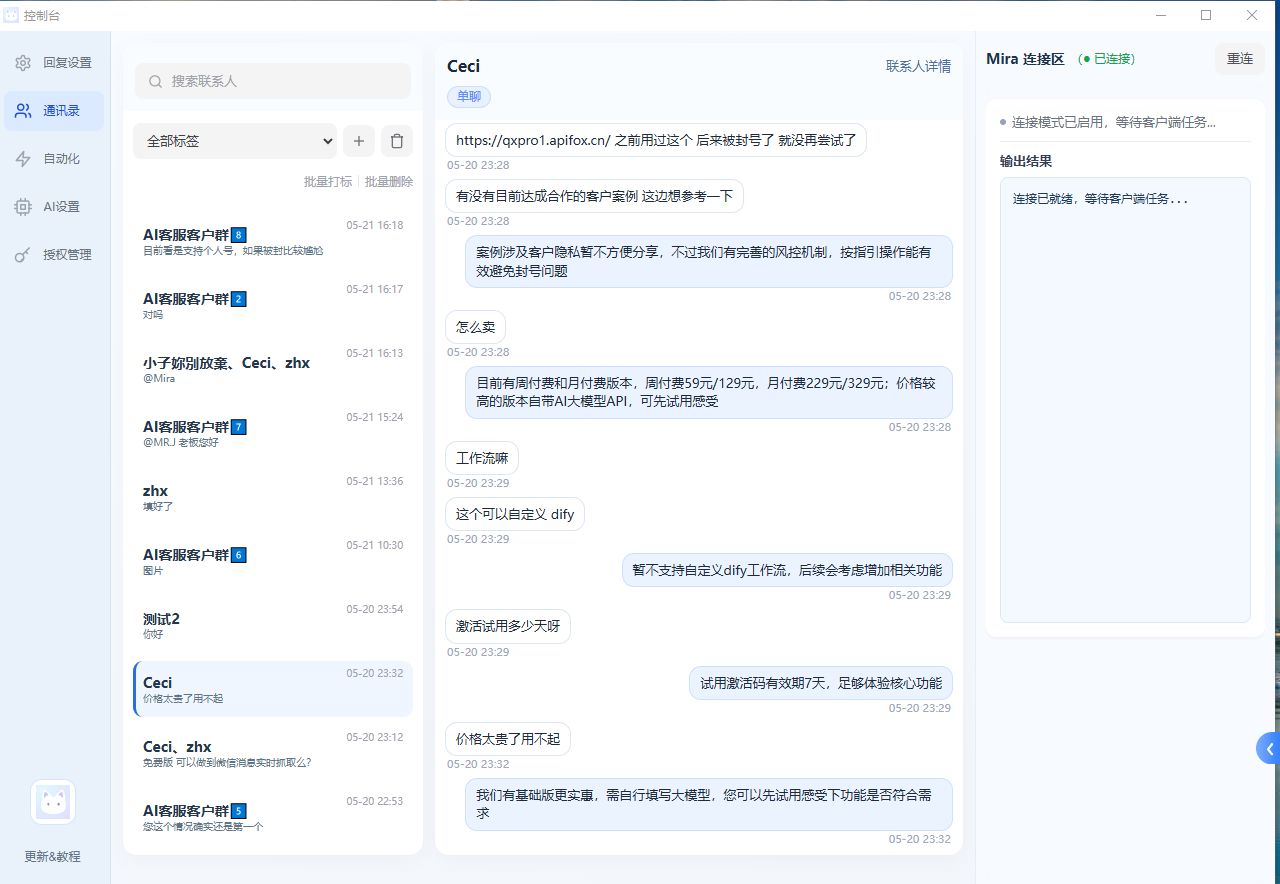
Task: Click the gear icon beside 回复设置
Action: [x=23, y=63]
